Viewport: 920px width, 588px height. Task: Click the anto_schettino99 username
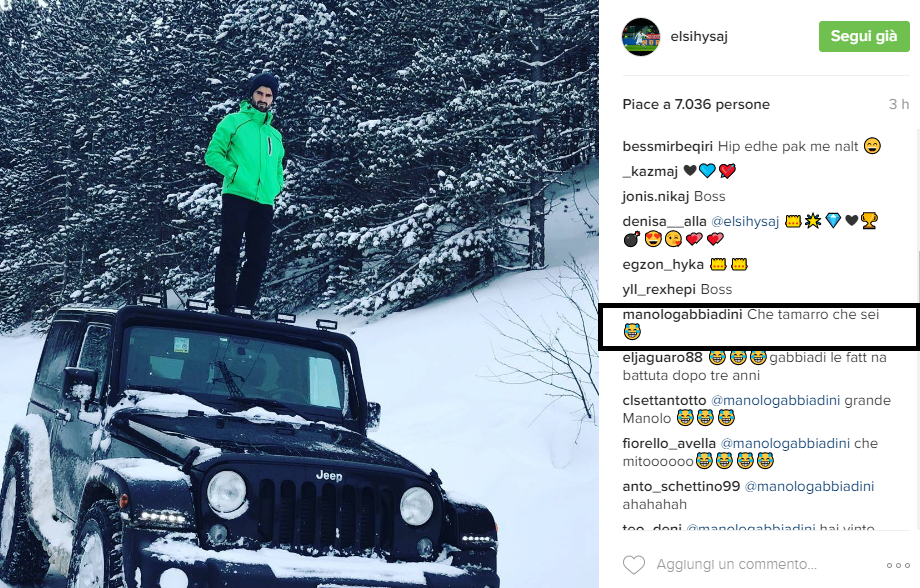click(x=681, y=486)
